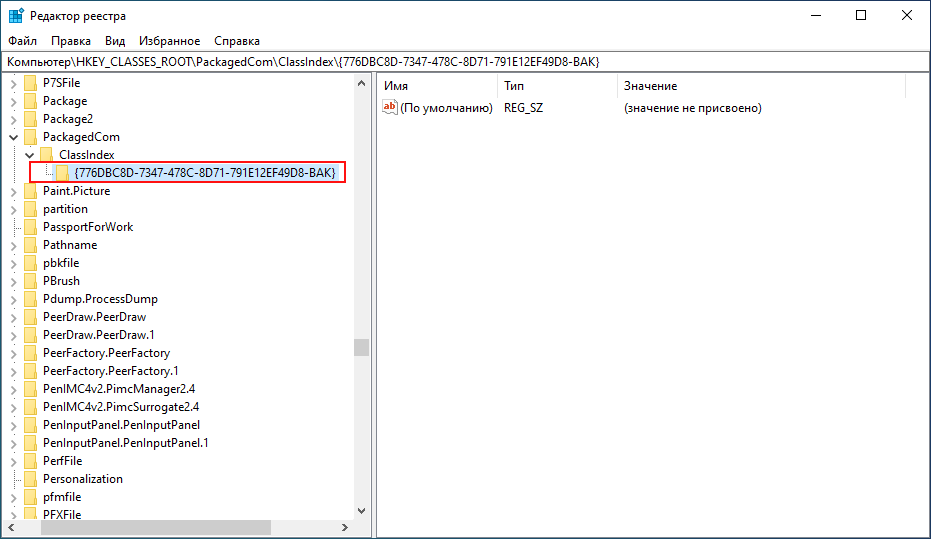The width and height of the screenshot is (931, 539).
Task: Maximize the Registry Editor window
Action: point(861,15)
